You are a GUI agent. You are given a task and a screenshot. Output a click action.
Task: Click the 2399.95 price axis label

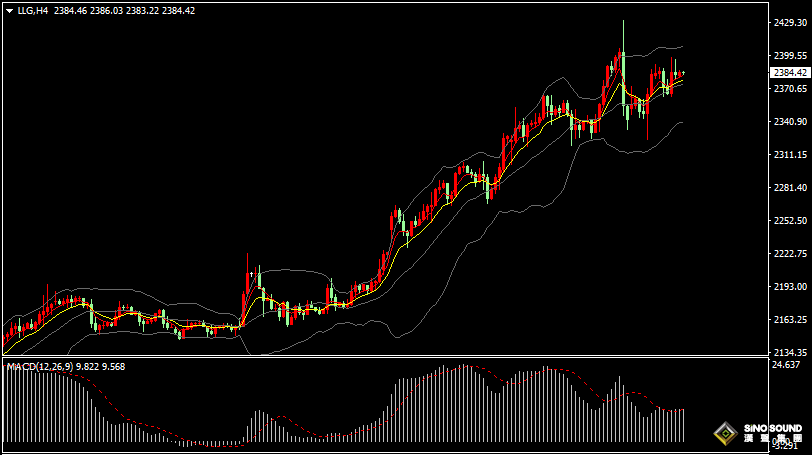coord(790,56)
